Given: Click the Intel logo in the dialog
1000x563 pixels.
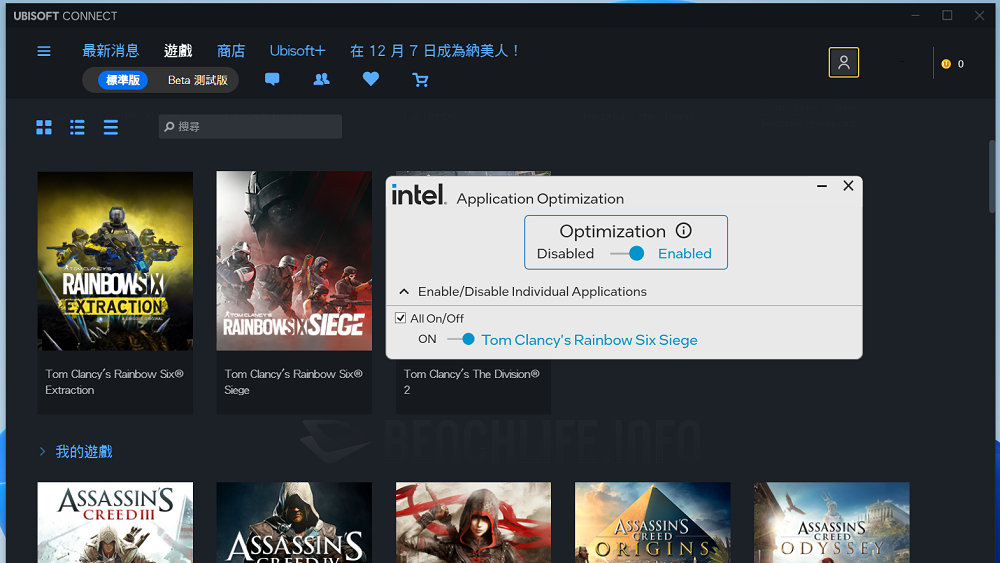Looking at the screenshot, I should click(x=418, y=194).
